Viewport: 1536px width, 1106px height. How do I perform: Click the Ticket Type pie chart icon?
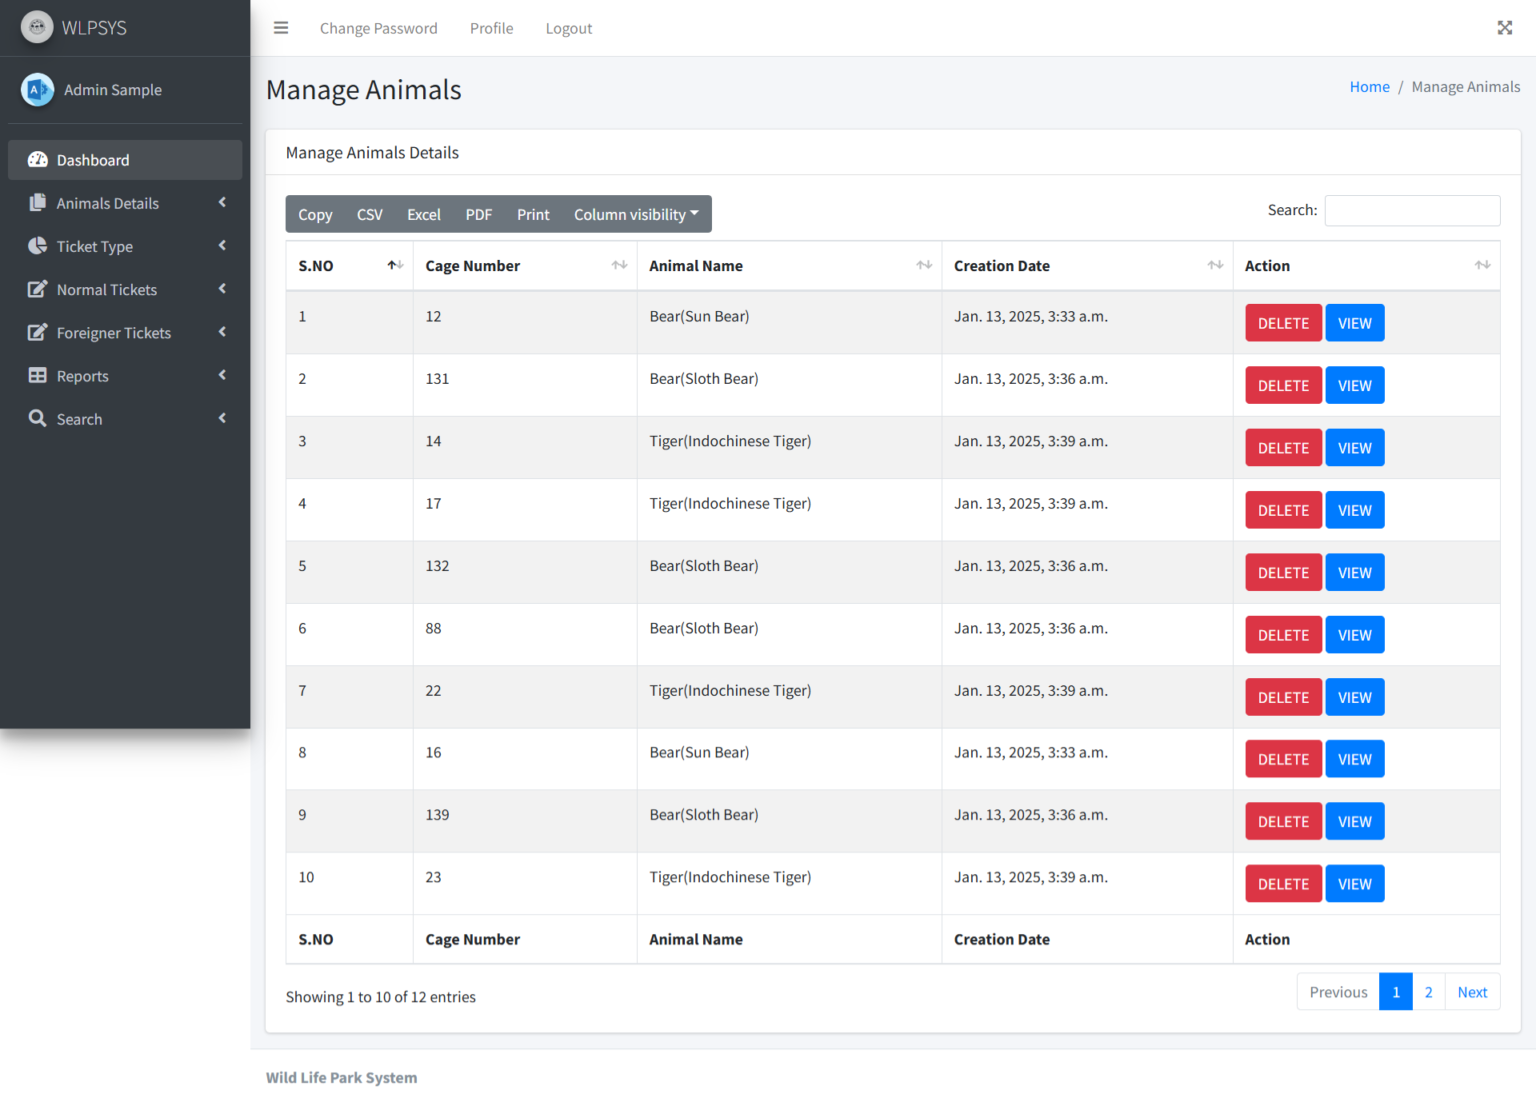coord(37,246)
